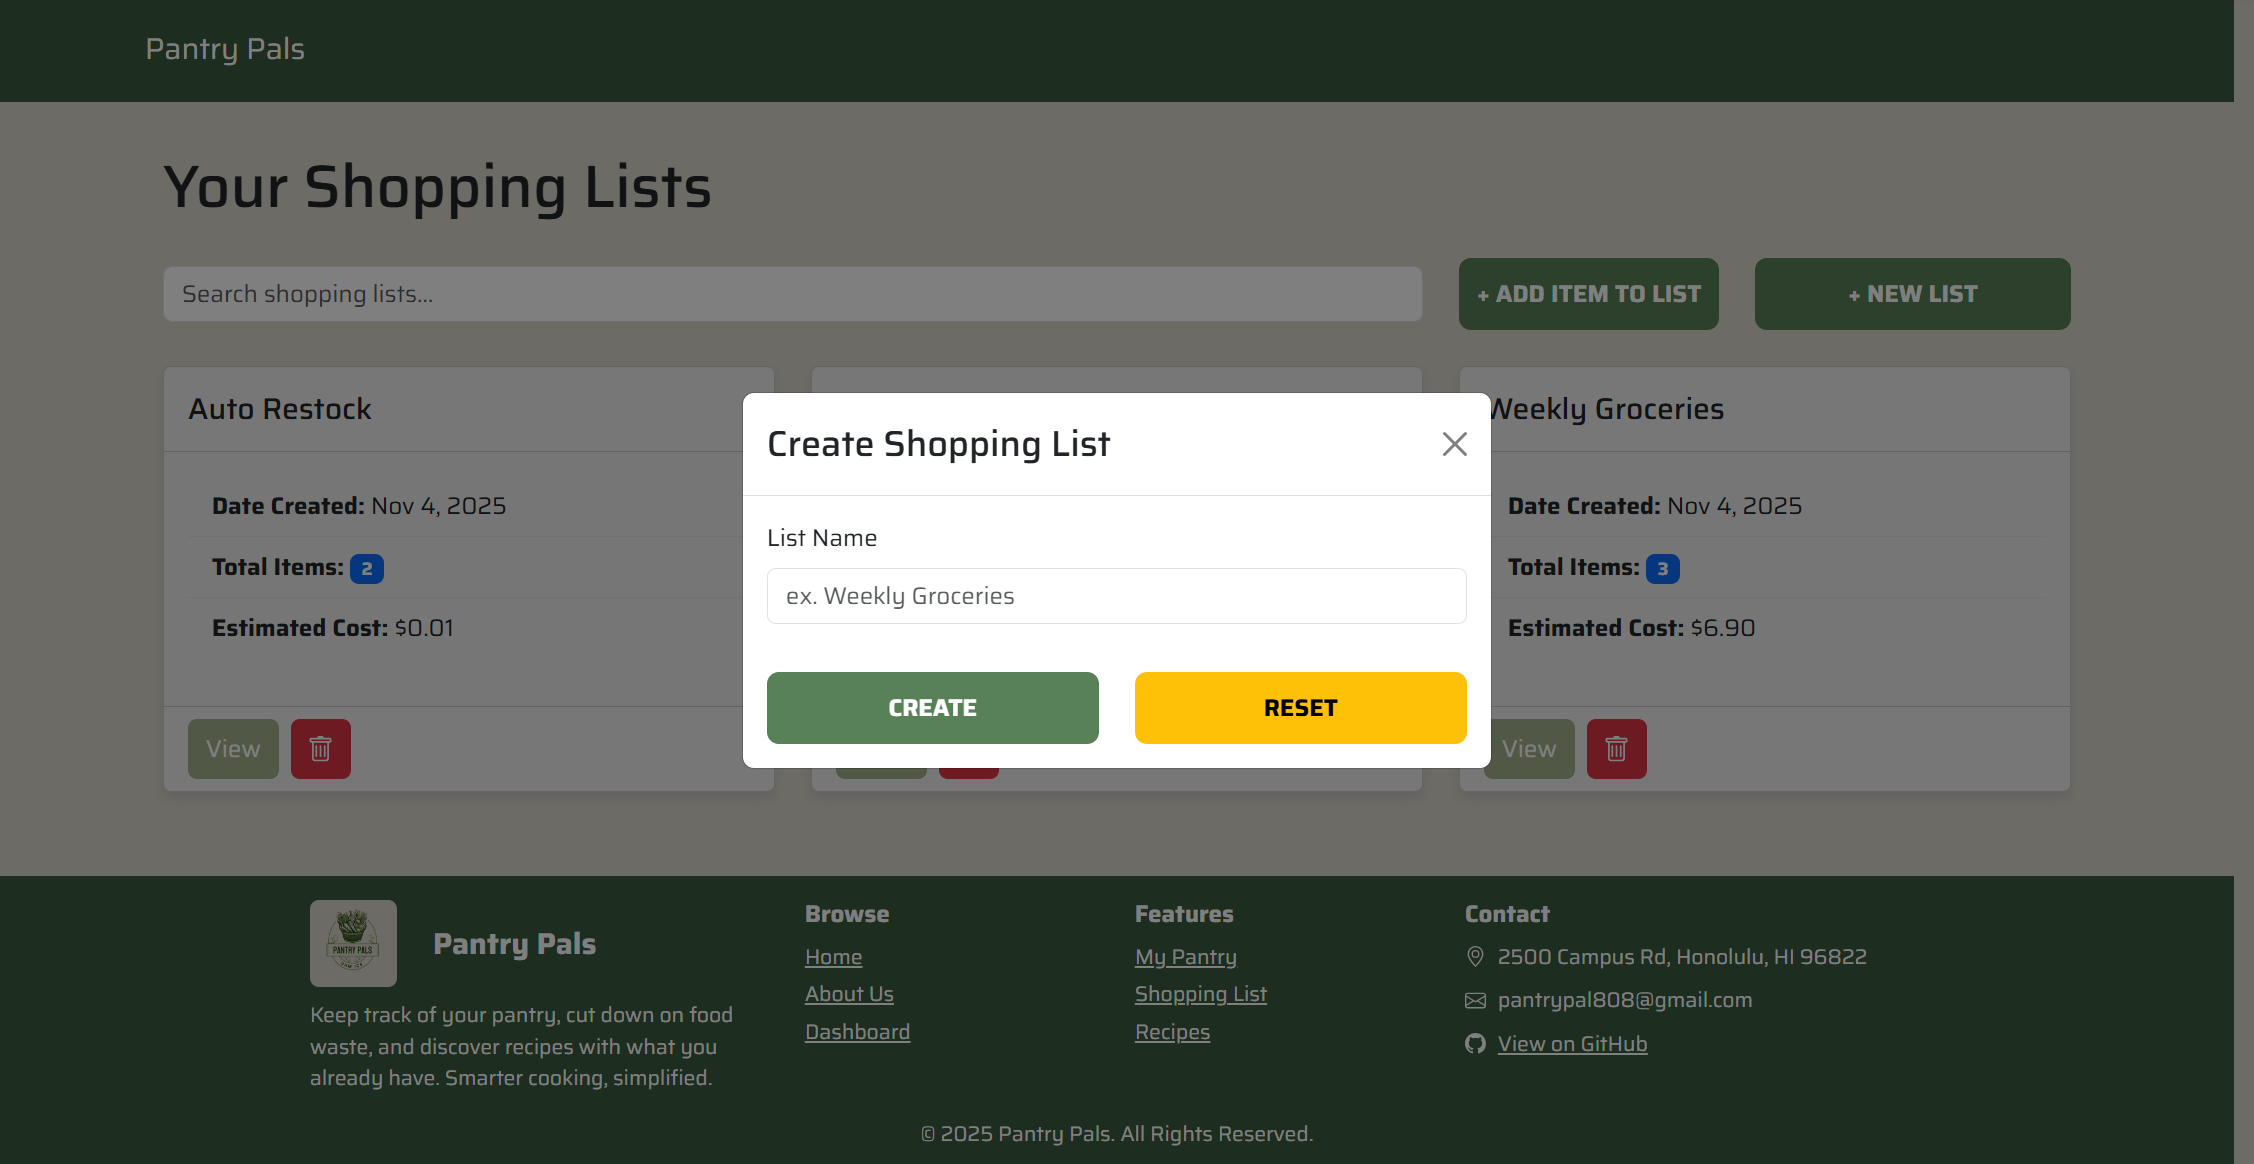
Task: Open the About Us page
Action: click(849, 993)
